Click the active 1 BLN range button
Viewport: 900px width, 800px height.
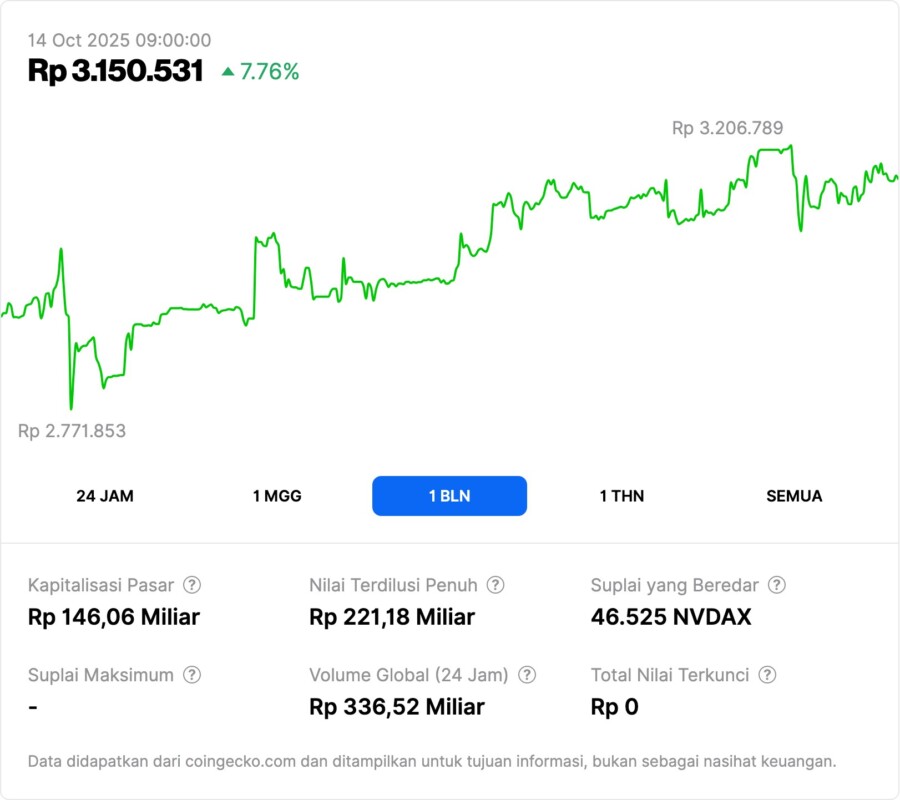(449, 496)
